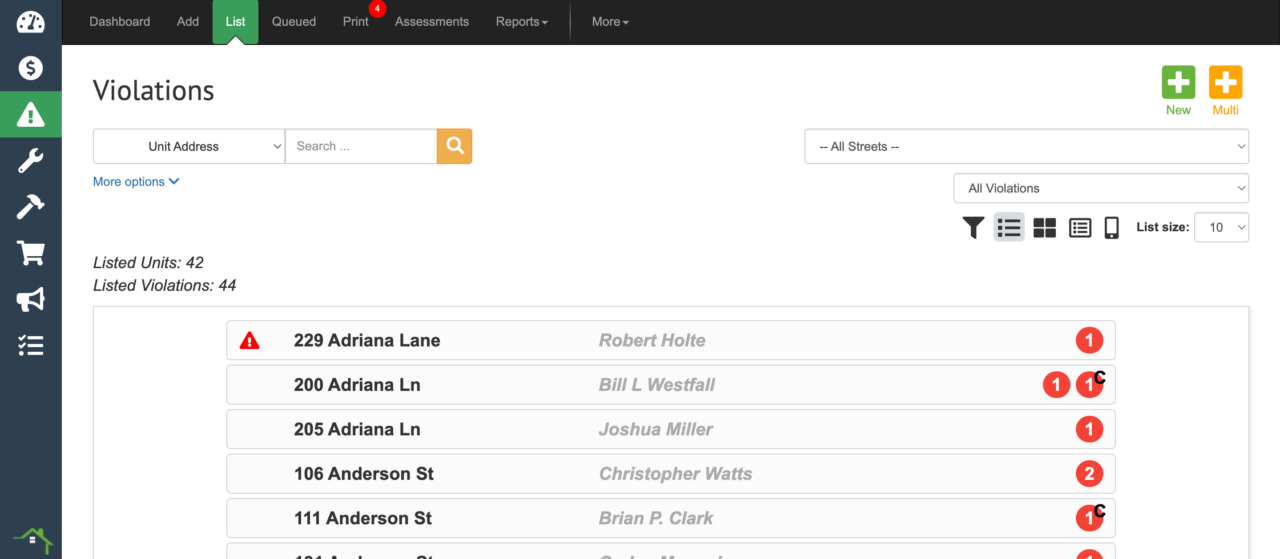
Task: Open the Queued tab
Action: tap(294, 22)
